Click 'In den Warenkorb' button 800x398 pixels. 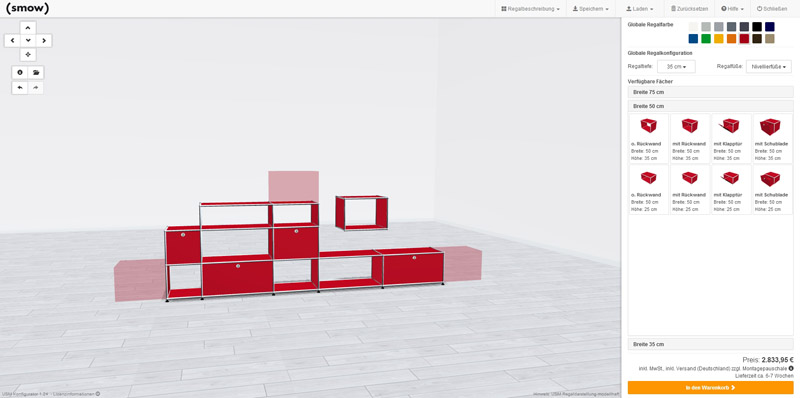click(710, 388)
